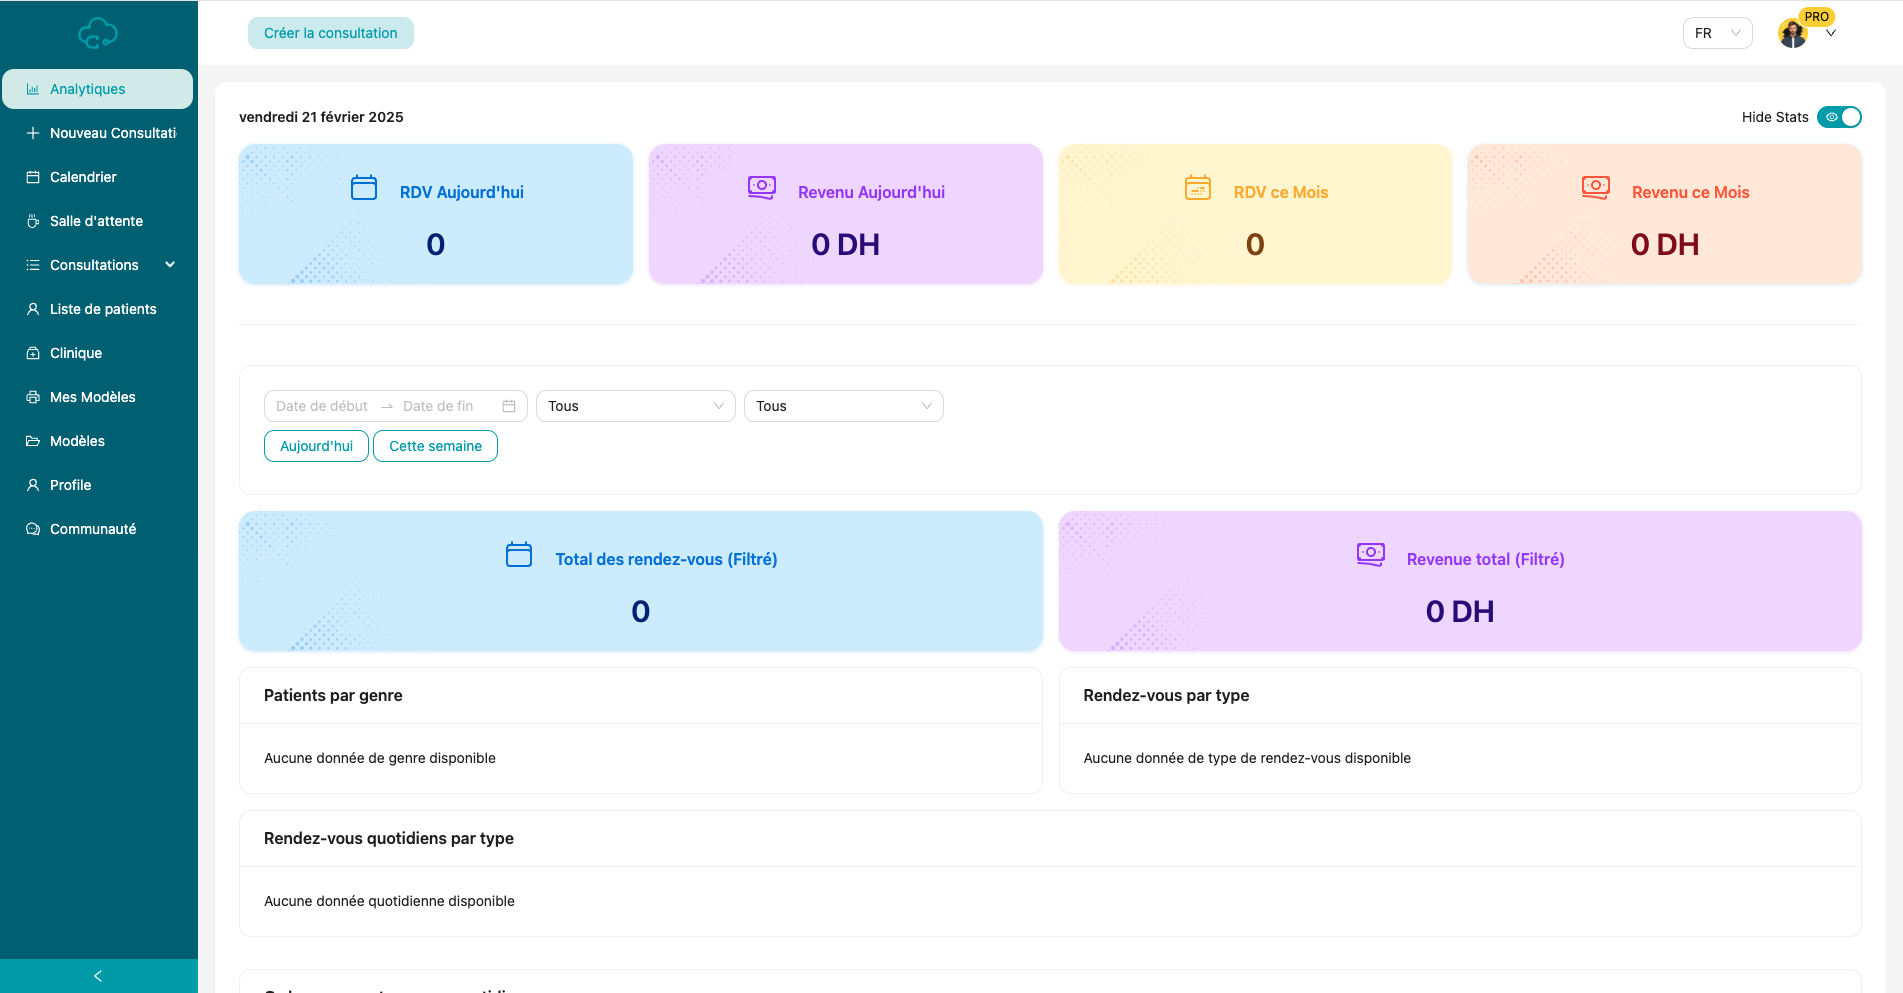
Task: Open the FR language dropdown
Action: click(1717, 33)
